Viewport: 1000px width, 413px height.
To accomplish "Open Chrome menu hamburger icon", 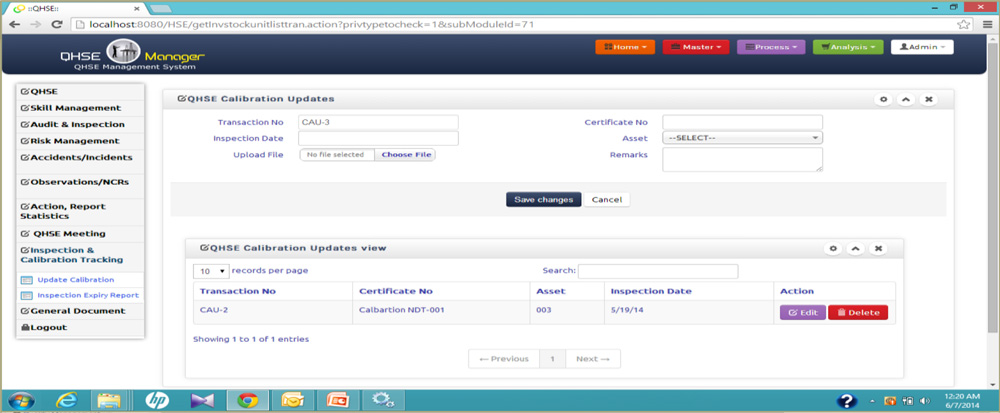I will click(984, 23).
